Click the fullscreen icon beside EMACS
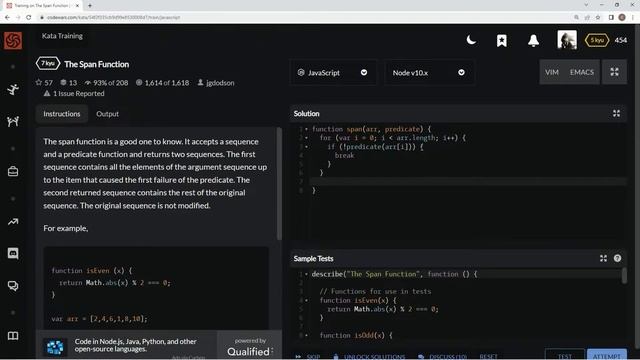This screenshot has height=360, width=640. [x=614, y=72]
